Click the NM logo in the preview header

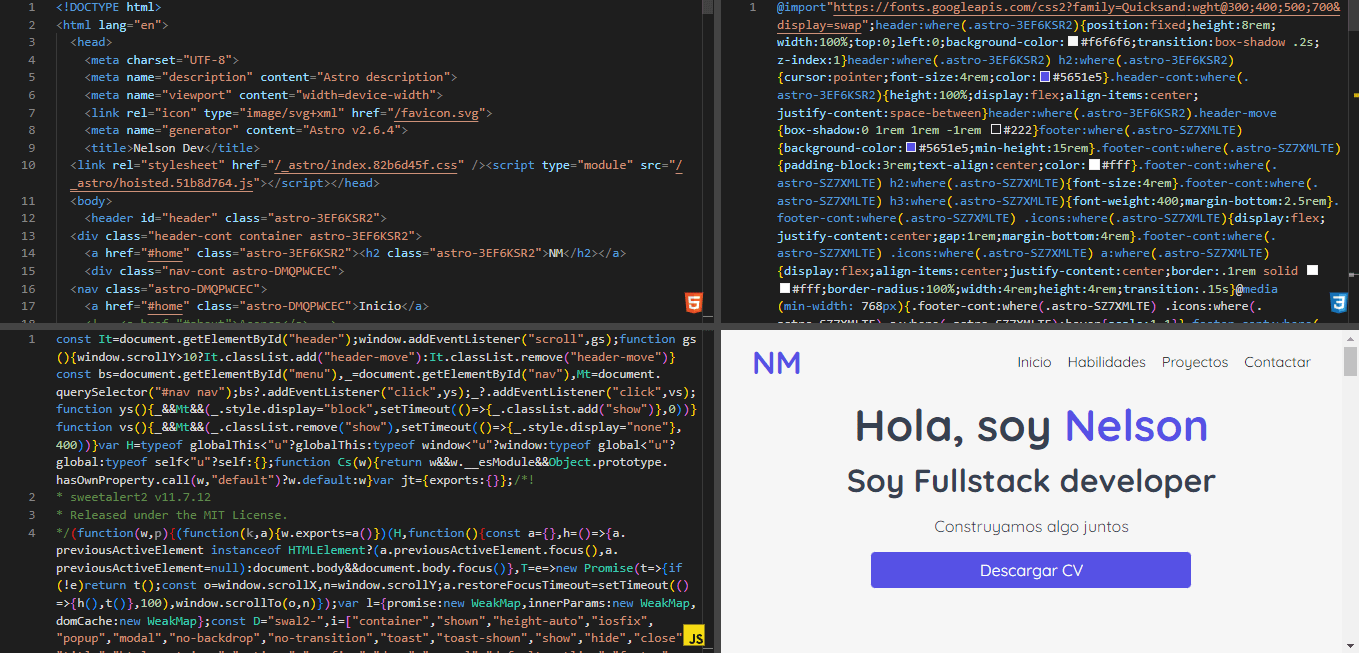click(777, 363)
